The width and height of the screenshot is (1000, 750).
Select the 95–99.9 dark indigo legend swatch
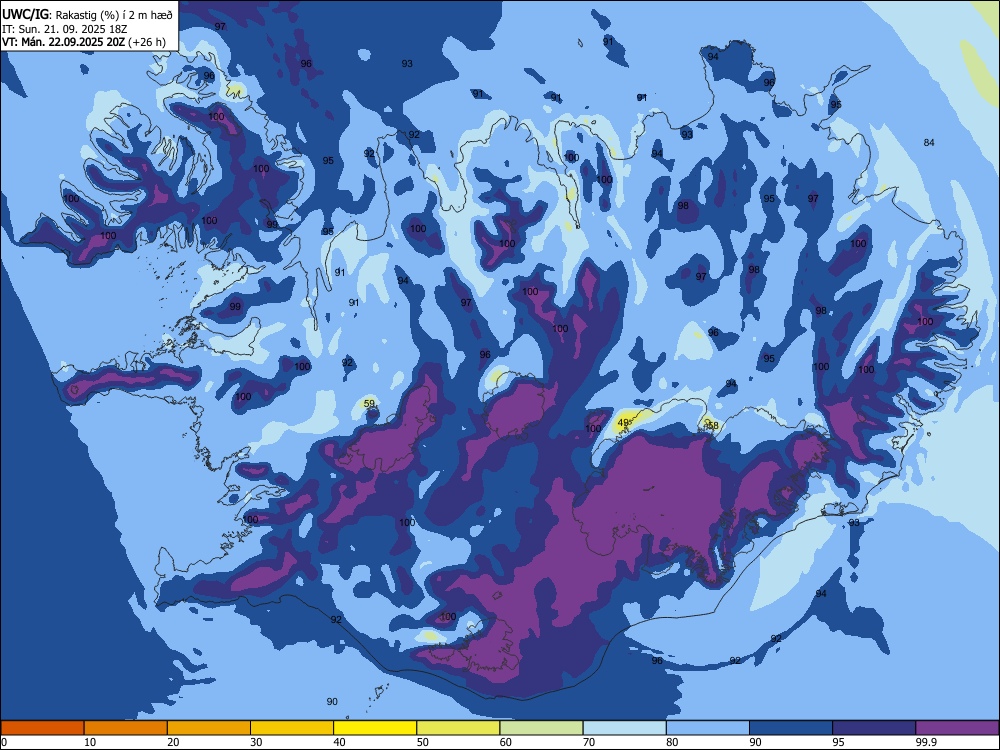[x=874, y=728]
